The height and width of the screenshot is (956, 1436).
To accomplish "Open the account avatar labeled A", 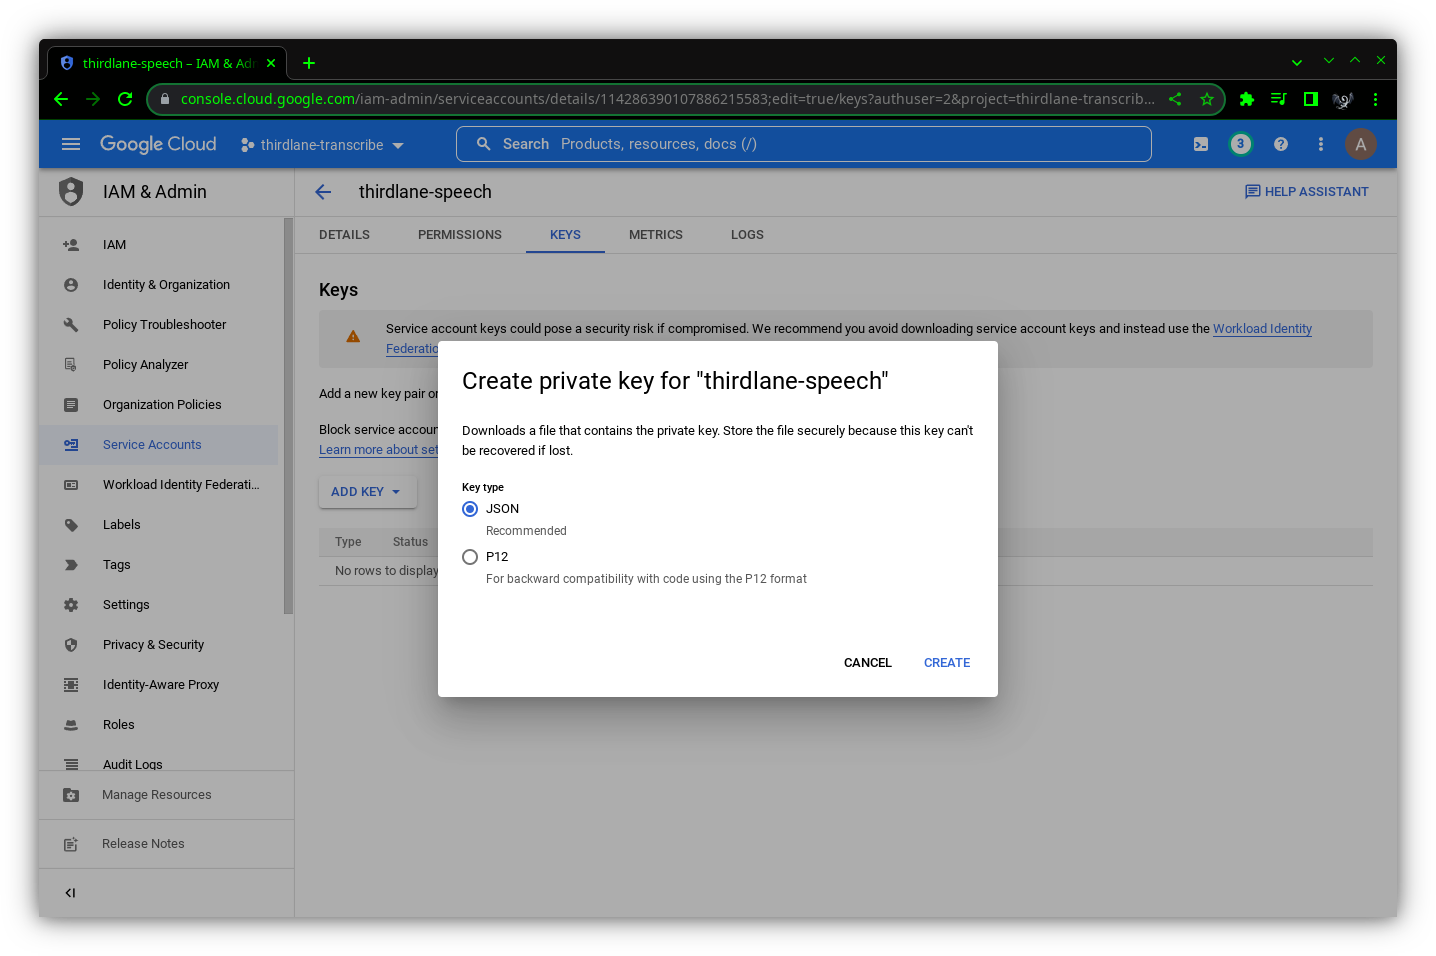I will [1360, 144].
